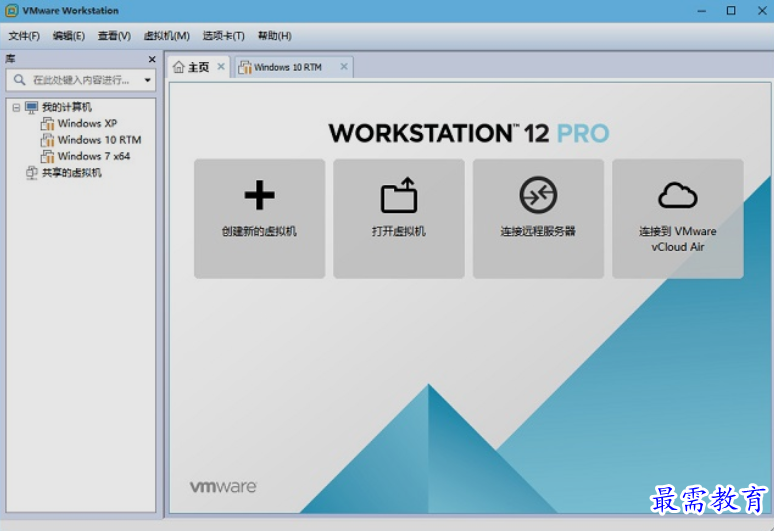Click the home icon on the 主页 tab
This screenshot has width=774, height=531.
179,67
